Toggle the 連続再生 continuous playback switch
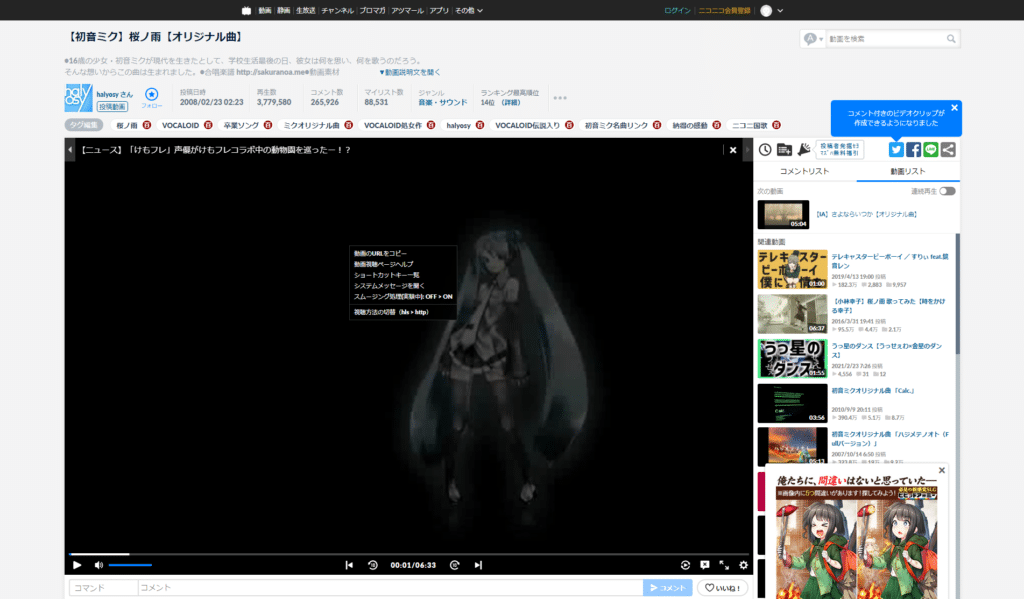The height and width of the screenshot is (599, 1024). [948, 192]
